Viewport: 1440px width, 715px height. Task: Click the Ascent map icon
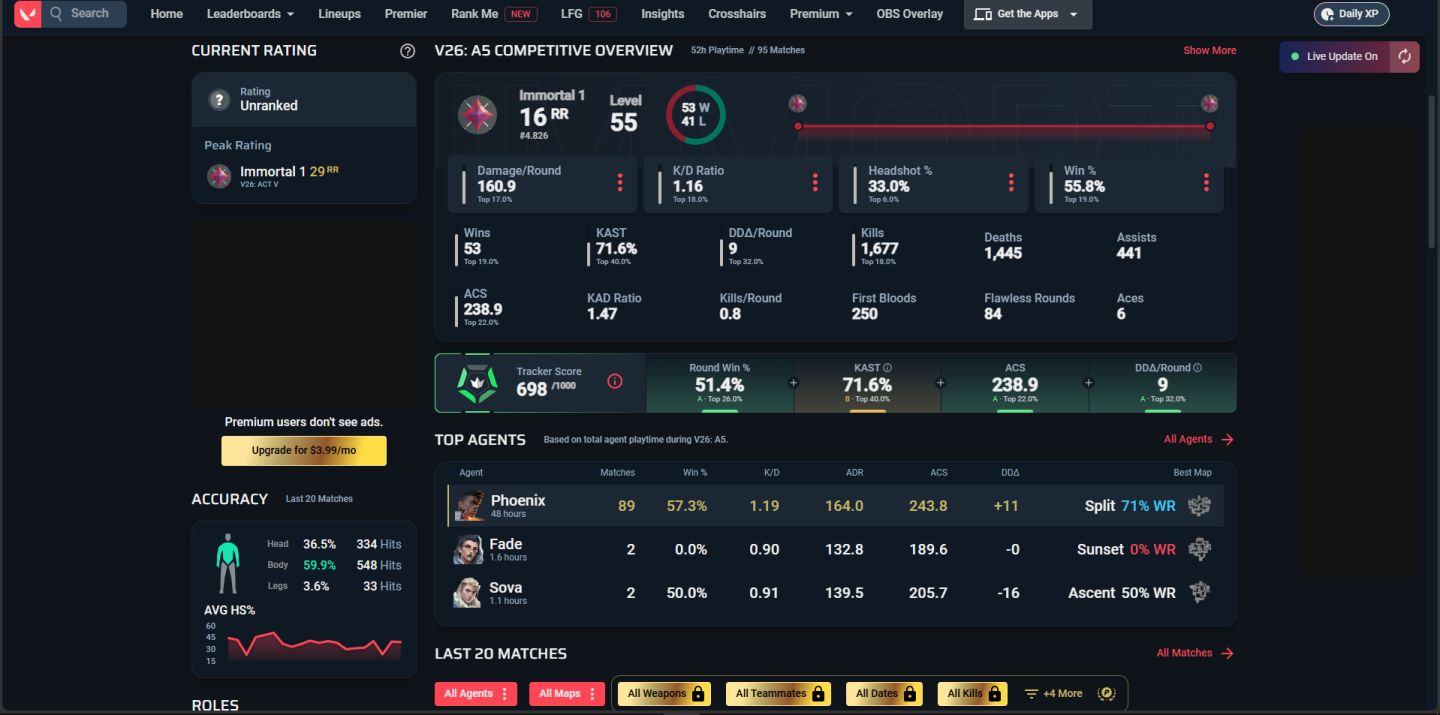coord(1199,593)
